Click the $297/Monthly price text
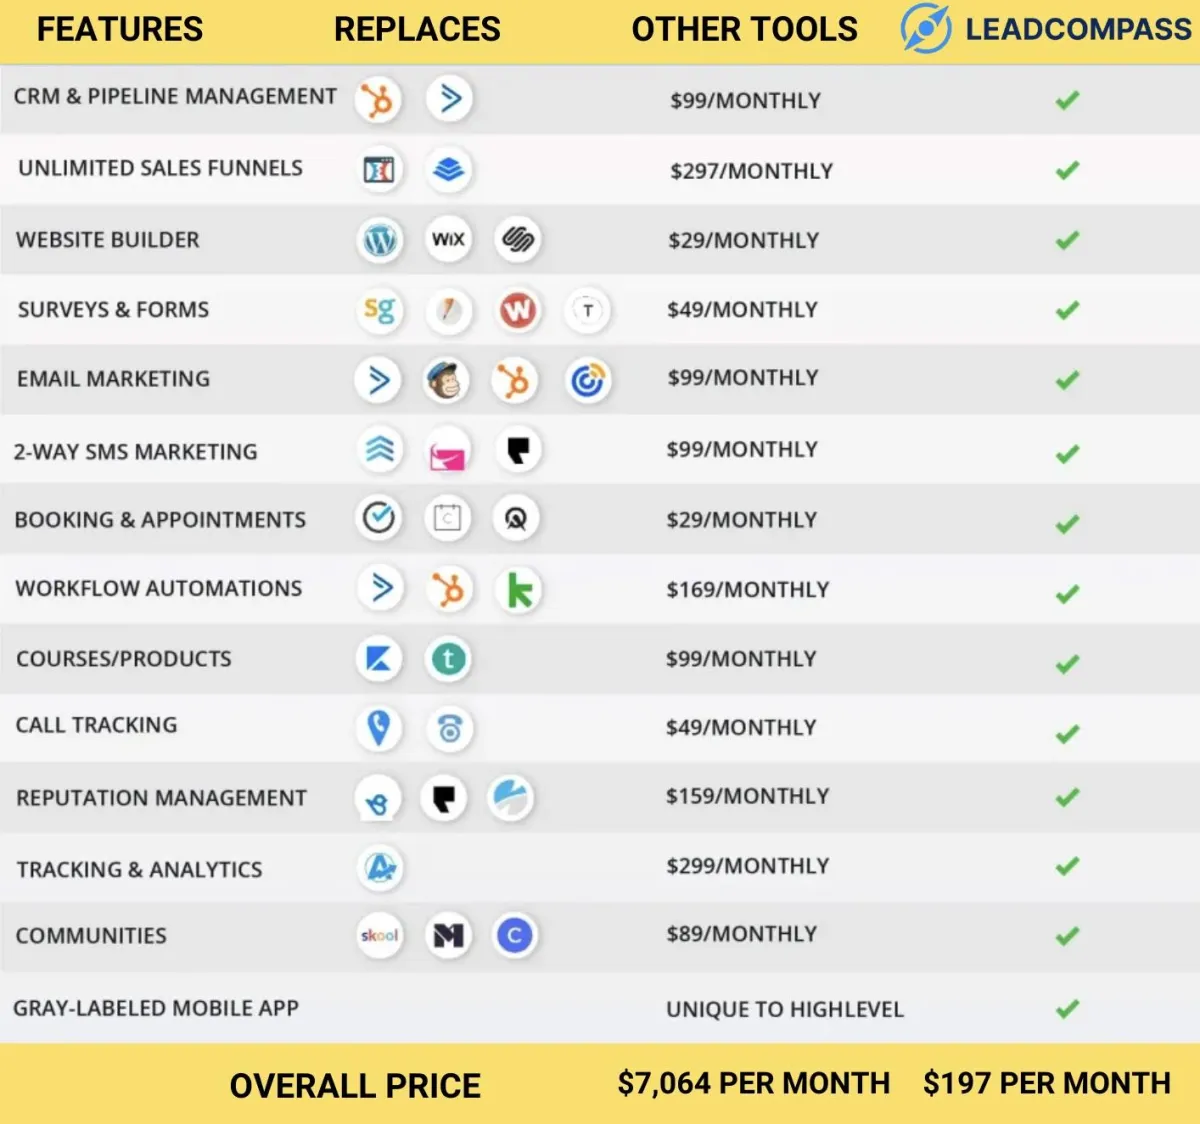This screenshot has width=1200, height=1124. (x=751, y=171)
